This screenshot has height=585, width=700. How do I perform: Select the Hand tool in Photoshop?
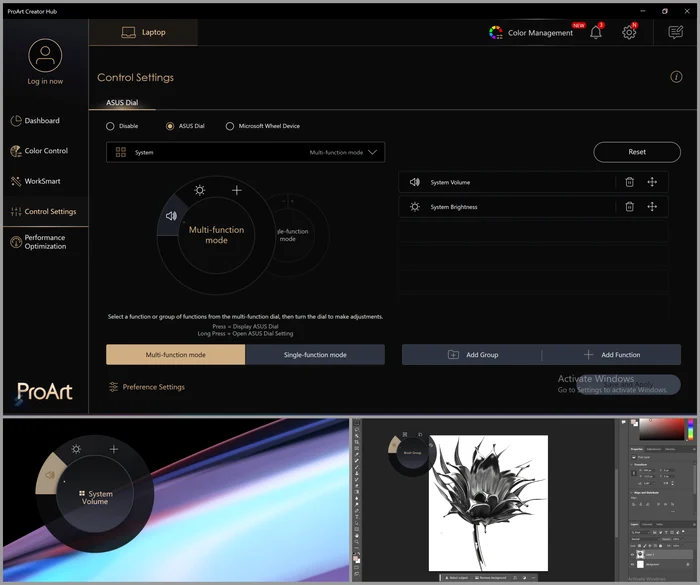pyautogui.click(x=356, y=535)
